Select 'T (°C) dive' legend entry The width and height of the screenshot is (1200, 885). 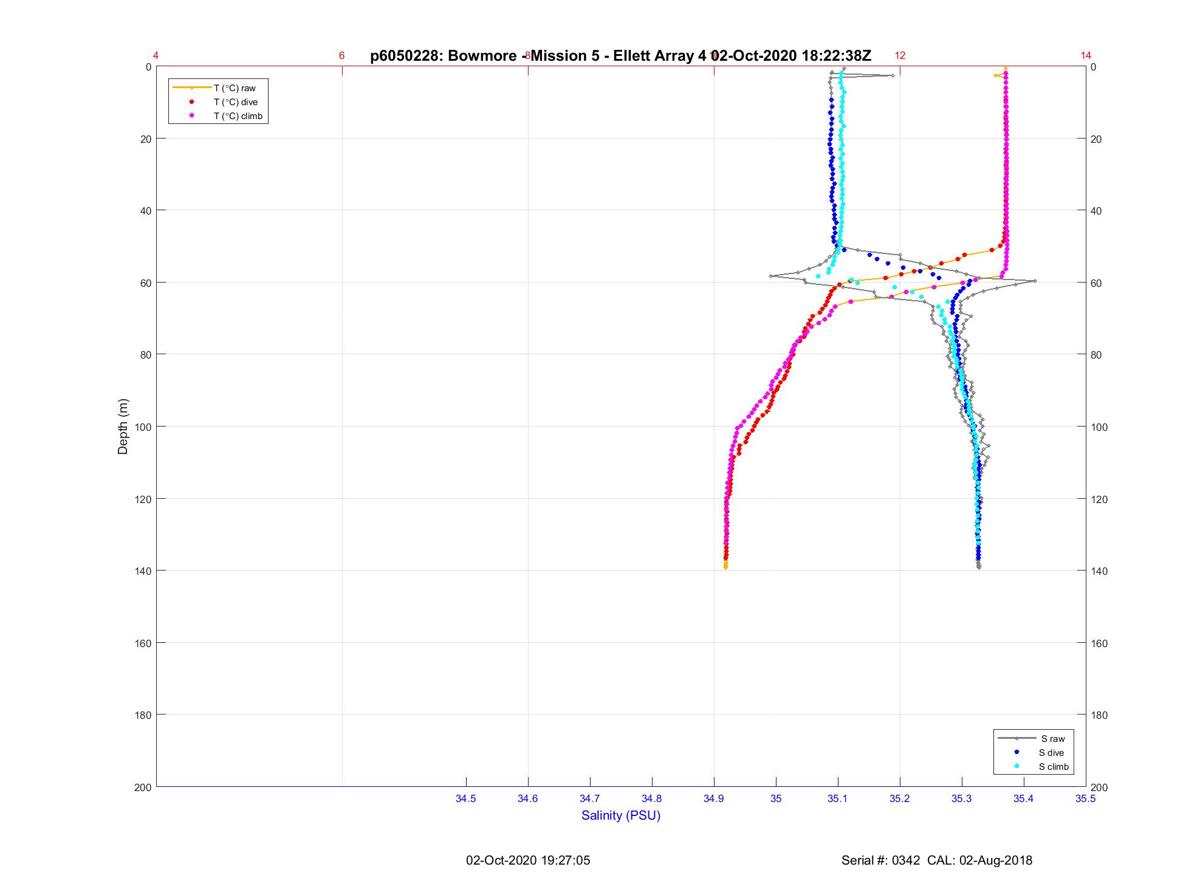[235, 102]
